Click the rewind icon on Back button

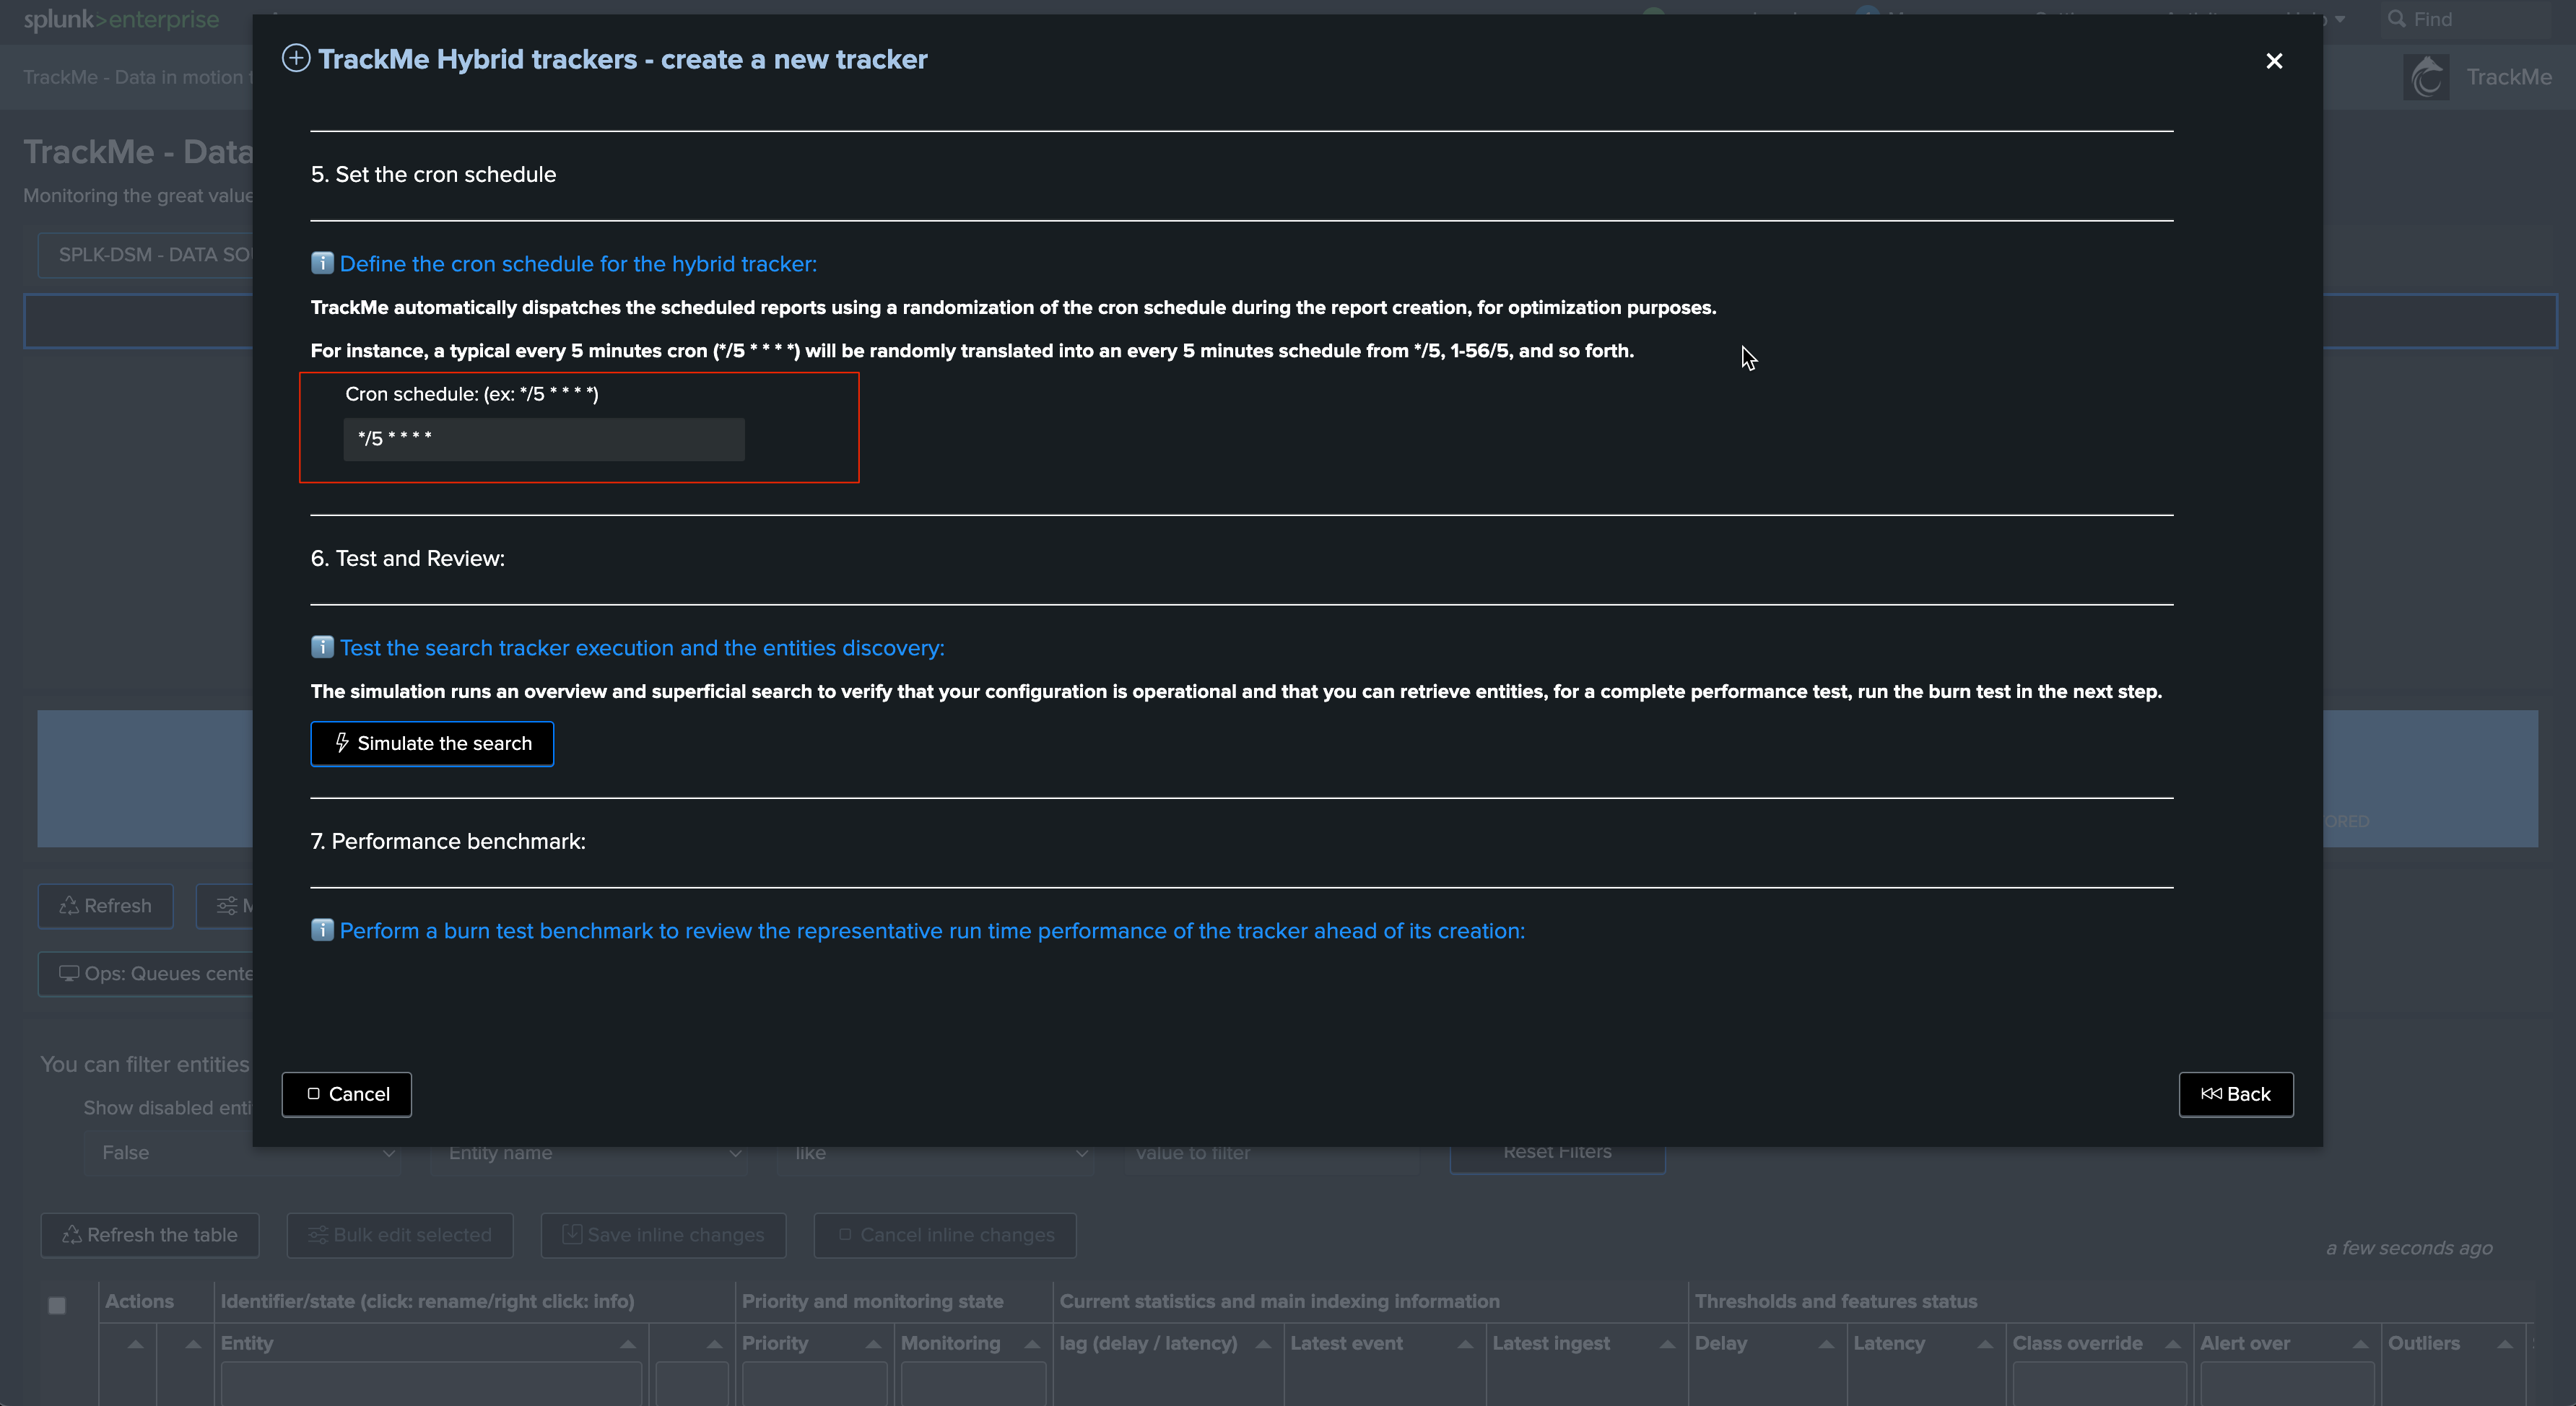(x=2212, y=1094)
